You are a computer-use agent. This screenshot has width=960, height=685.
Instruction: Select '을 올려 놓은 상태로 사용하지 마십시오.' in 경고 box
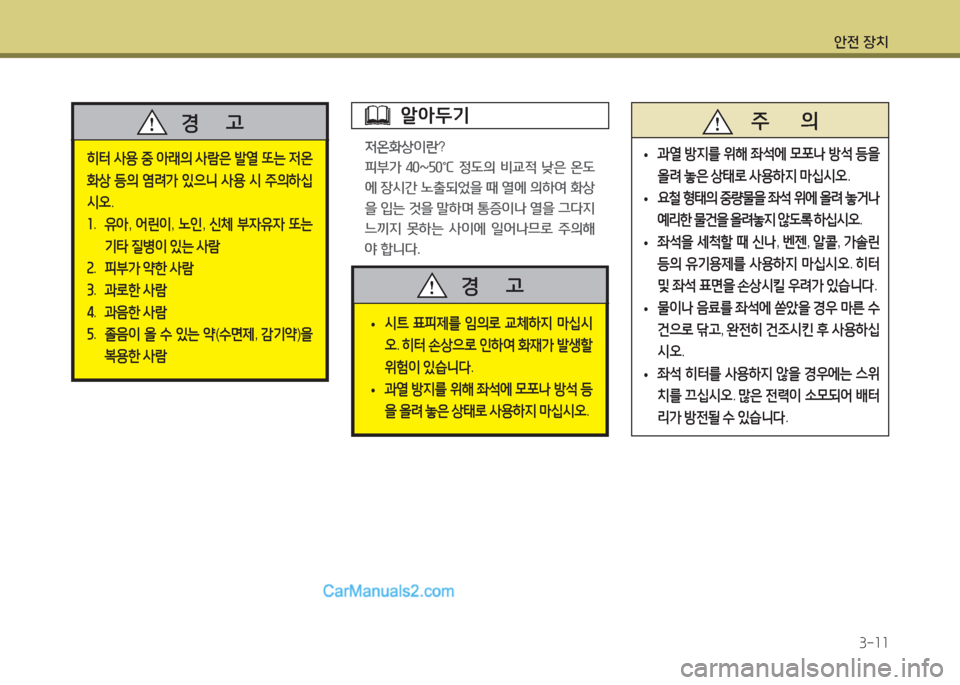[x=487, y=411]
